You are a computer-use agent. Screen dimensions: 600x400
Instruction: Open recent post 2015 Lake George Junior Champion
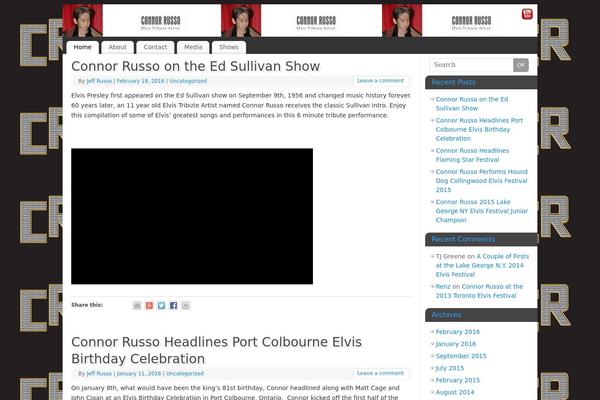(x=482, y=211)
